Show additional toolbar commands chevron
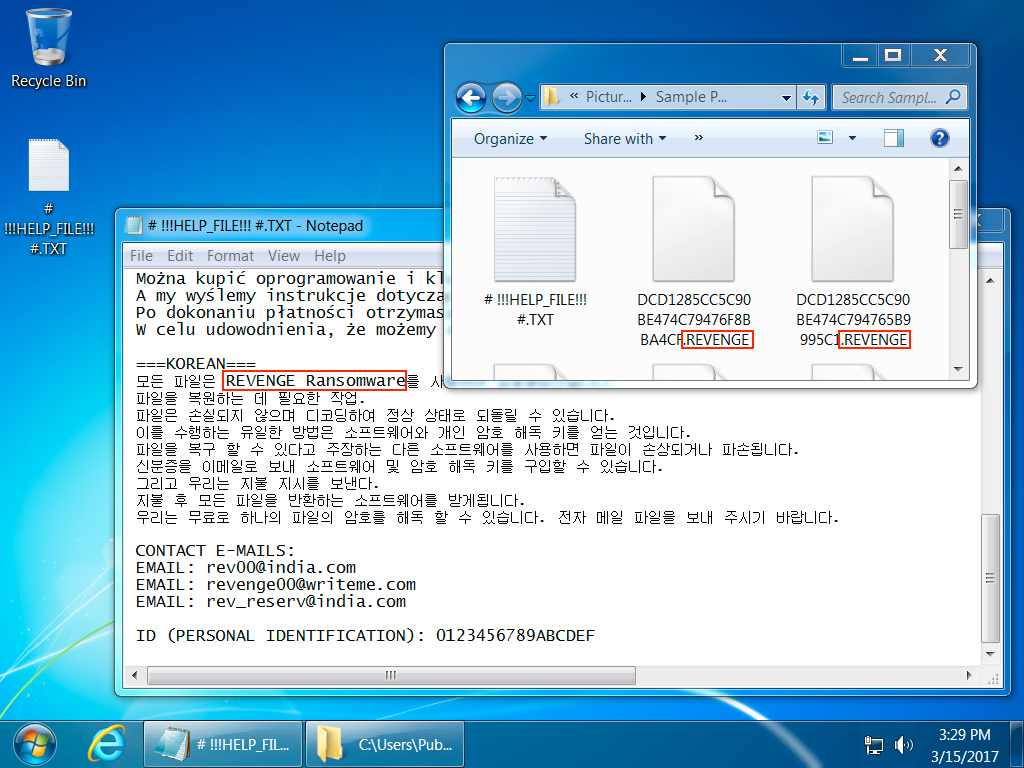 [x=699, y=138]
